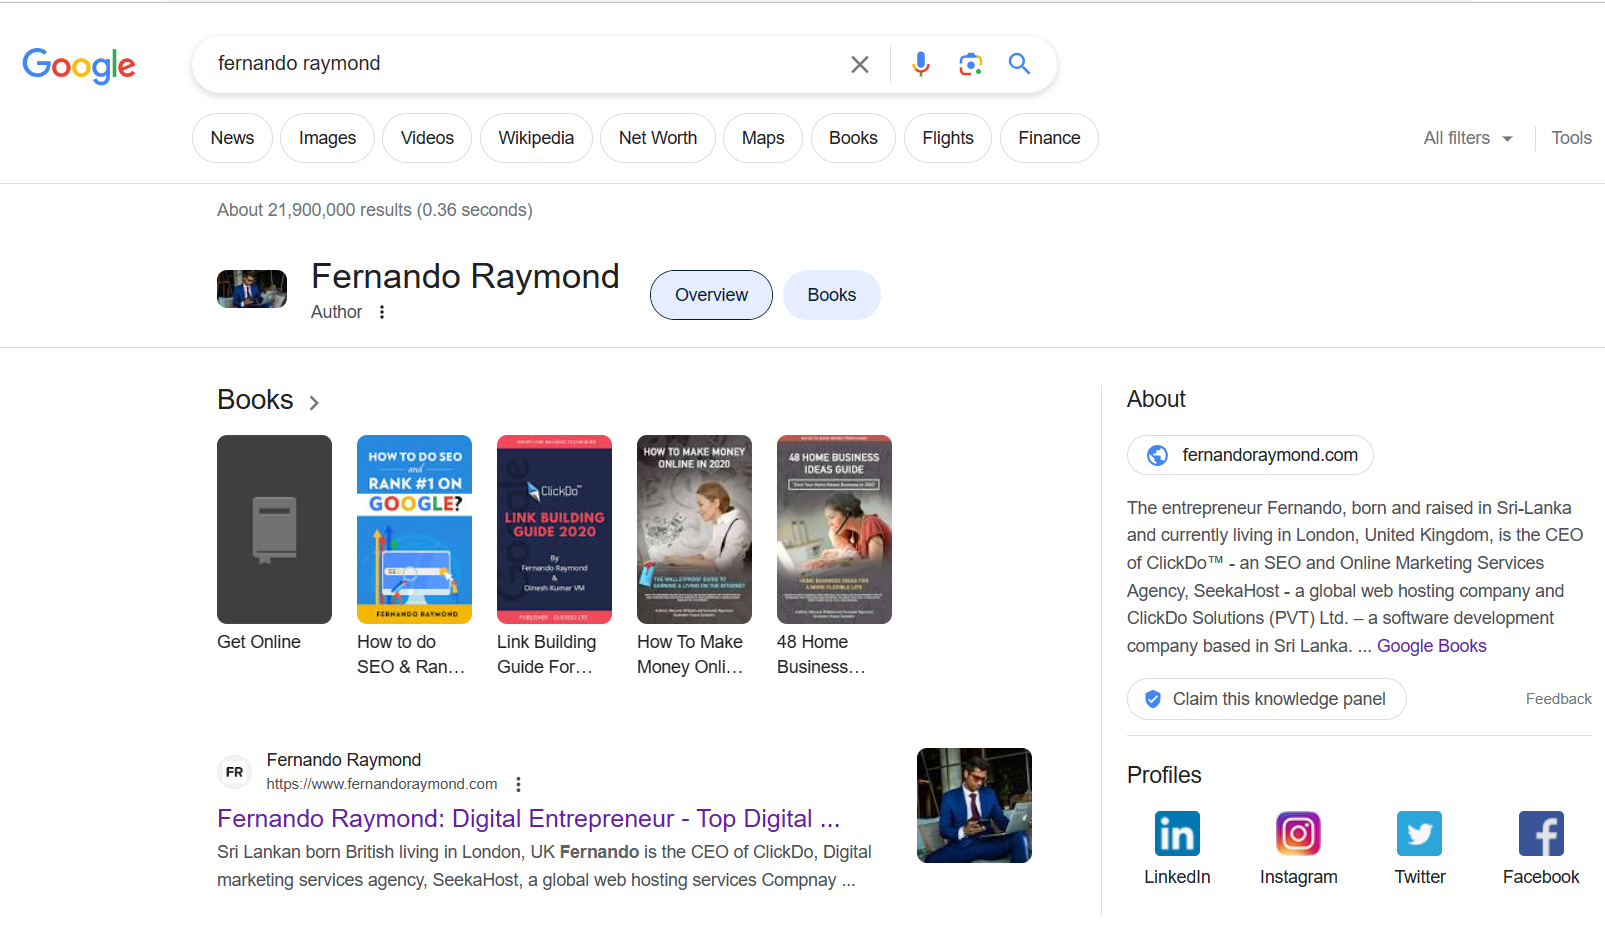The height and width of the screenshot is (929, 1605).
Task: Open How to do SEO book cover
Action: tap(414, 529)
